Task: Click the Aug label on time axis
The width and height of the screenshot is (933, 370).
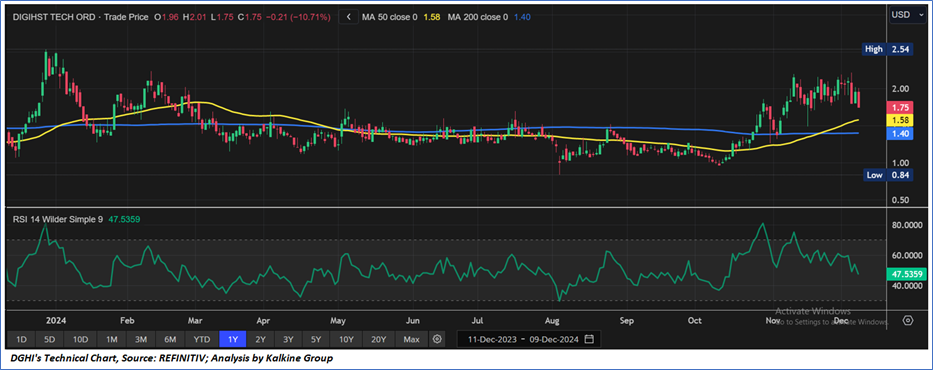Action: point(553,320)
